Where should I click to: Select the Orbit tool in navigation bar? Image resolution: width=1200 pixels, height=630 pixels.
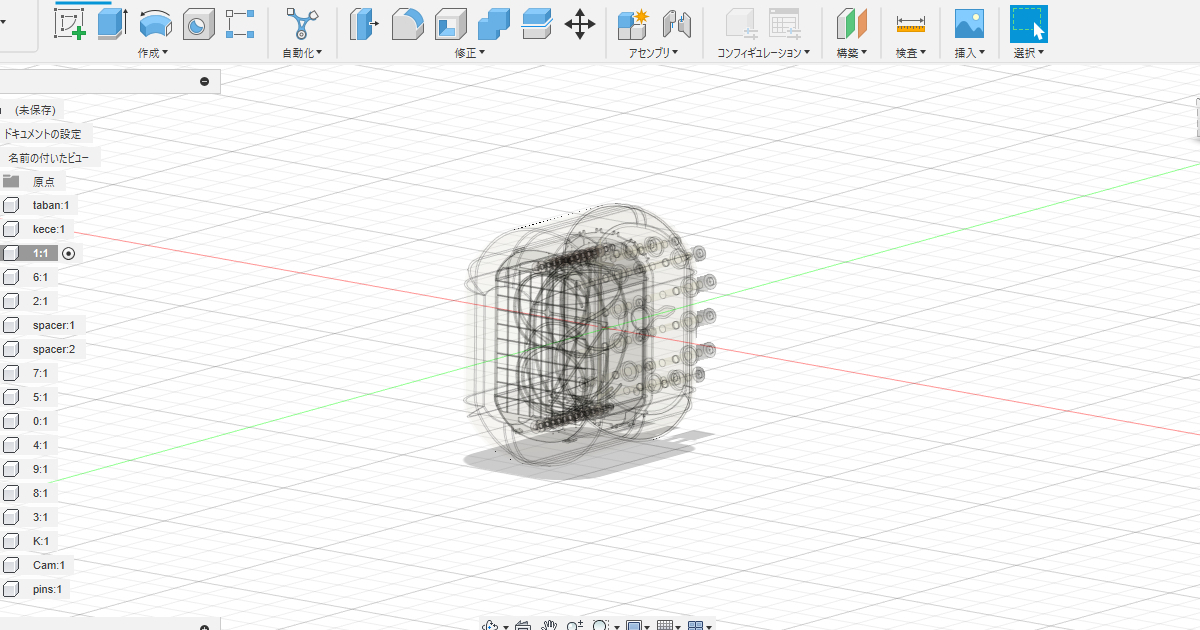pyautogui.click(x=491, y=626)
